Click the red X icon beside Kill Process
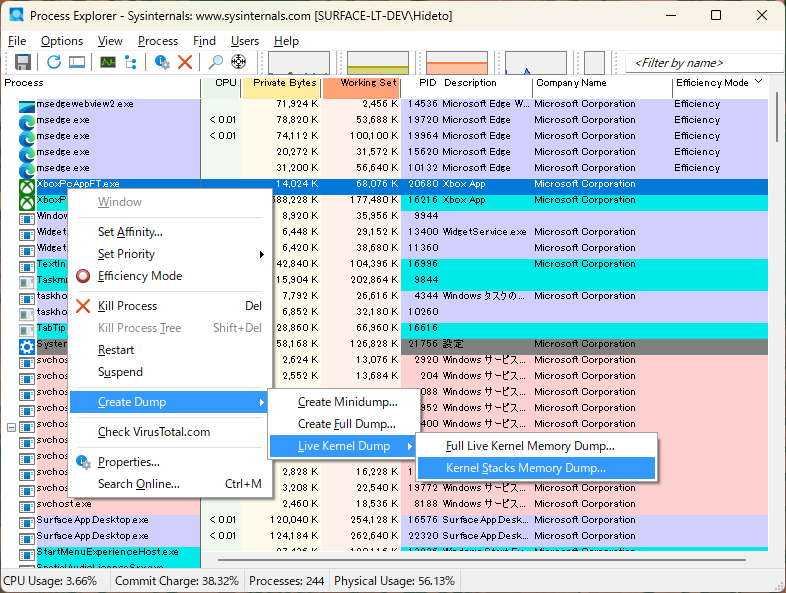The height and width of the screenshot is (593, 786). coord(83,306)
